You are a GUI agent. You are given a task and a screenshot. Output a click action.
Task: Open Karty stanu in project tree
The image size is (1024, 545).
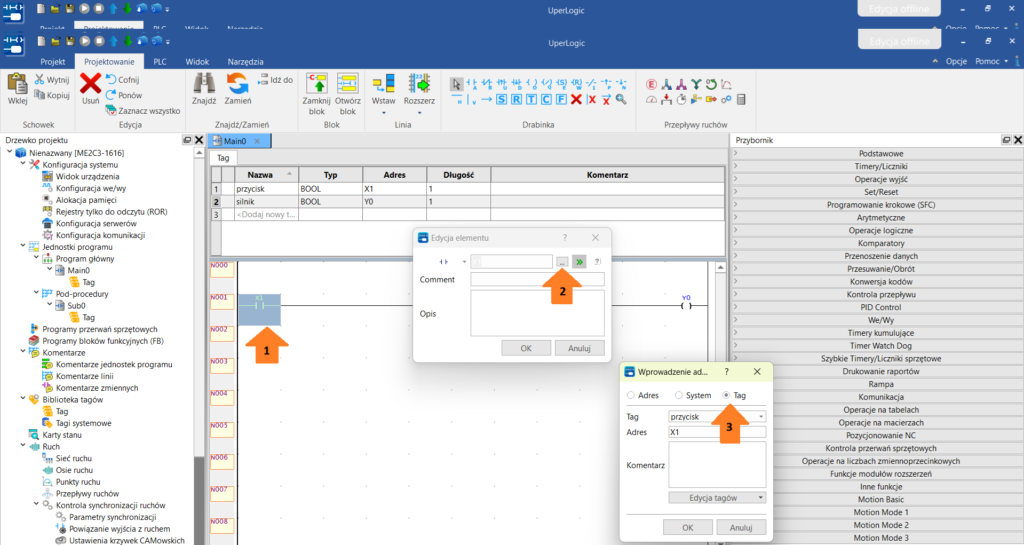pyautogui.click(x=62, y=435)
